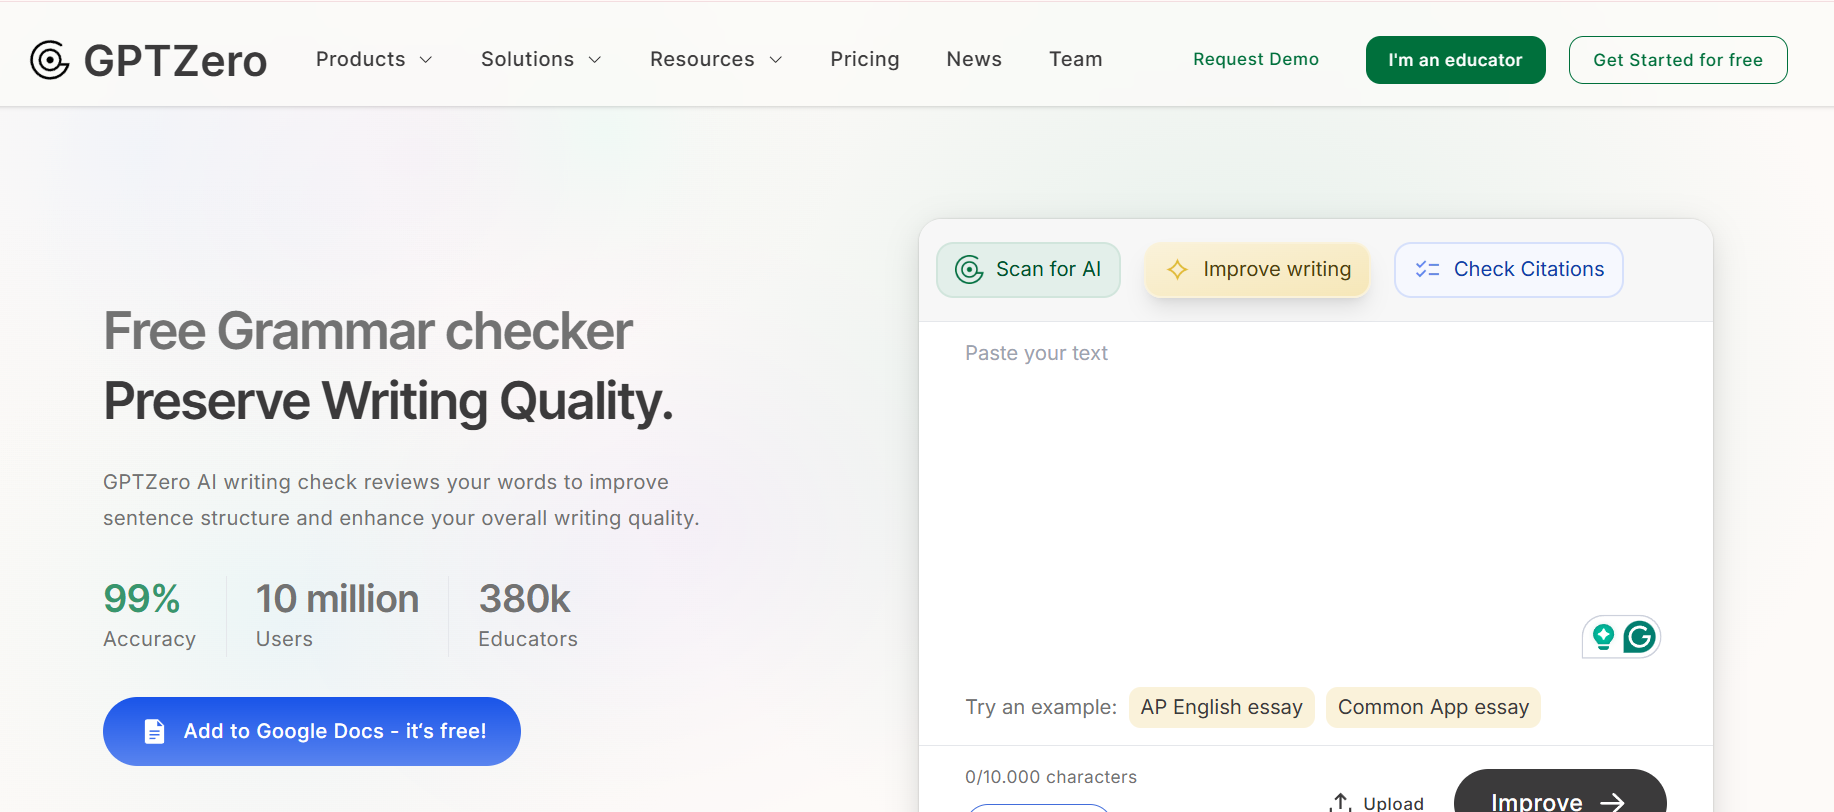
Task: Click the checklist icon on Check Citations
Action: click(1427, 270)
